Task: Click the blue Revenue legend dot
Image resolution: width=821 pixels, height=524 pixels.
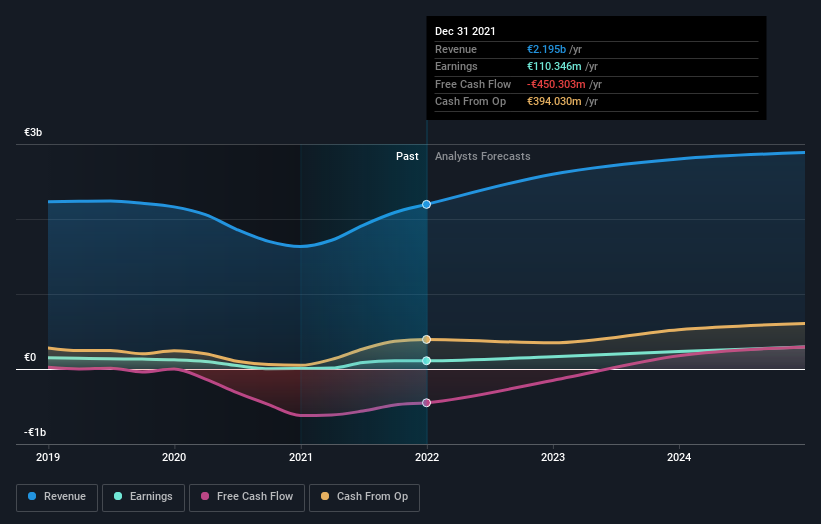Action: pos(32,496)
